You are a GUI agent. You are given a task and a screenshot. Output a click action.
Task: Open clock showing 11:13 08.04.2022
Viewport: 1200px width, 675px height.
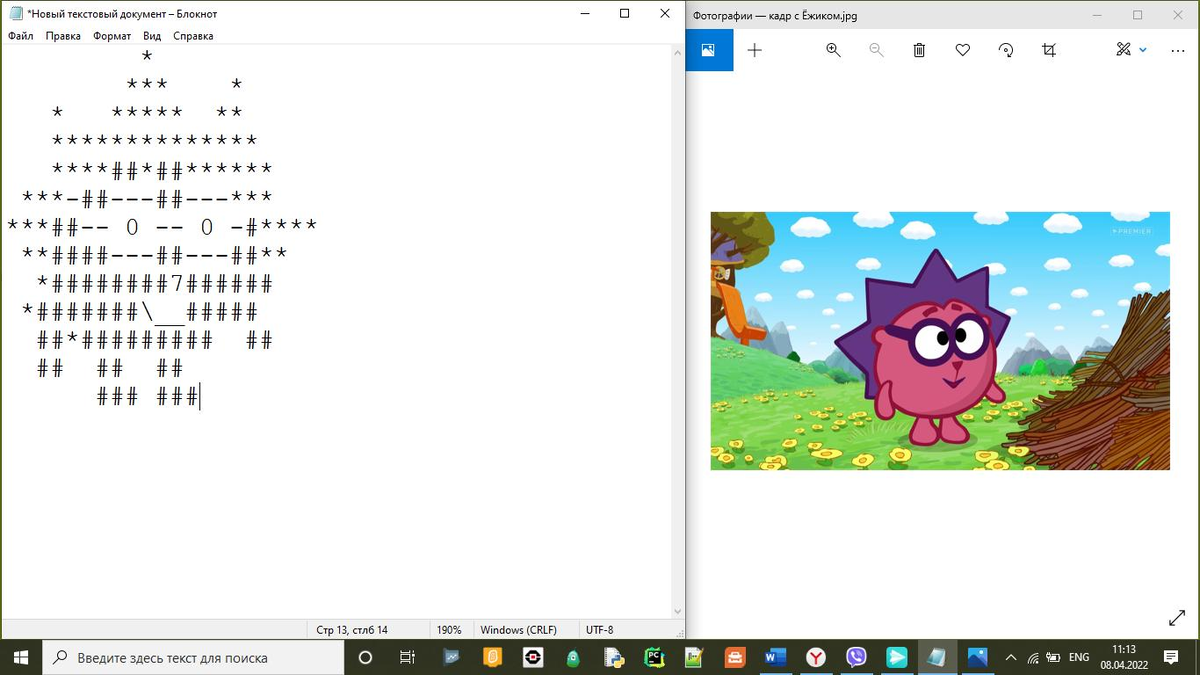[1124, 657]
